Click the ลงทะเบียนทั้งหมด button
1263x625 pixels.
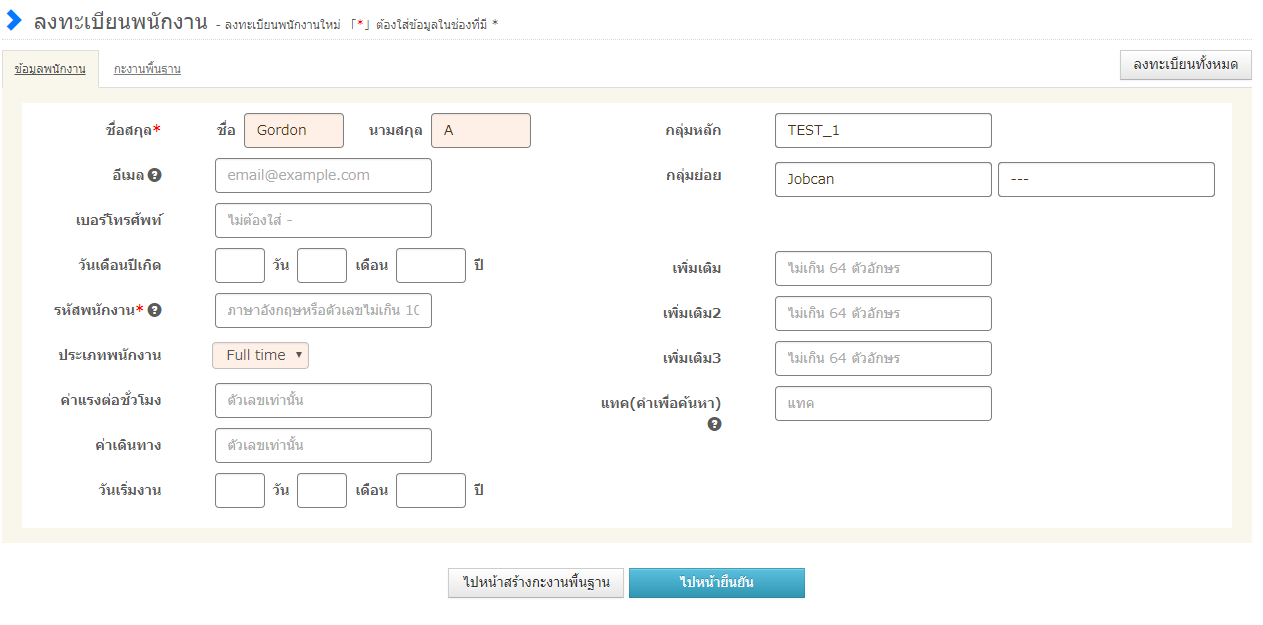point(1185,64)
